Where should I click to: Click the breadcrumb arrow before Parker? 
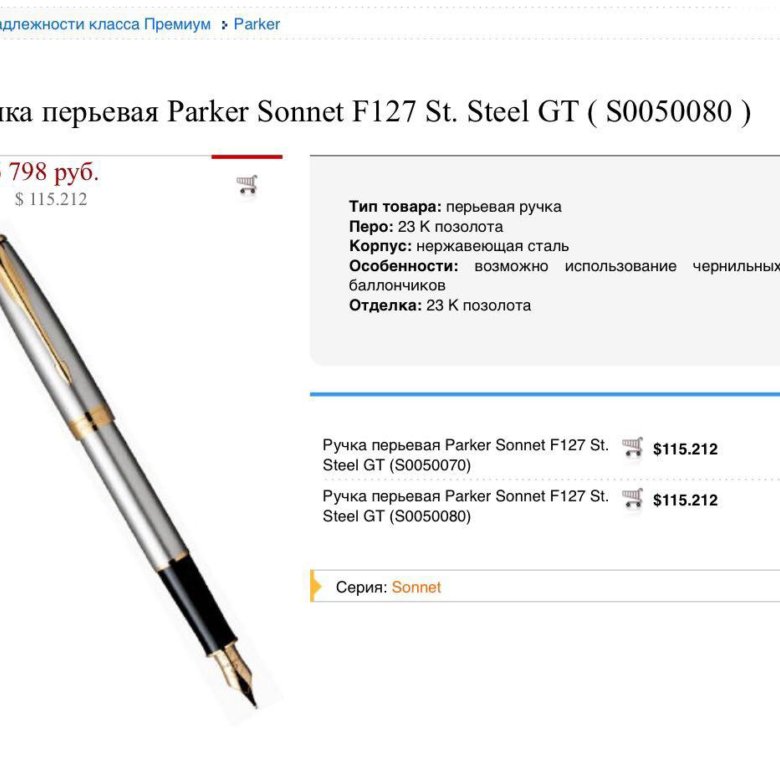tap(224, 25)
